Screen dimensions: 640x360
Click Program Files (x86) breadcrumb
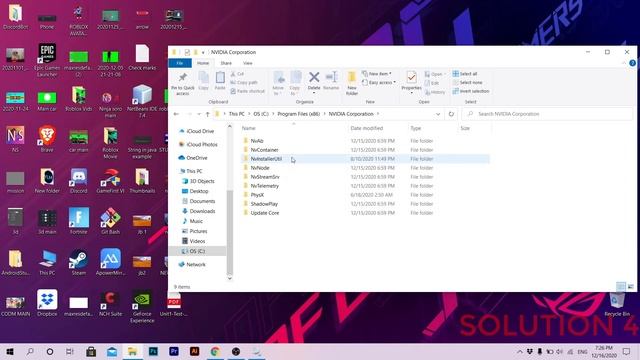(x=298, y=114)
